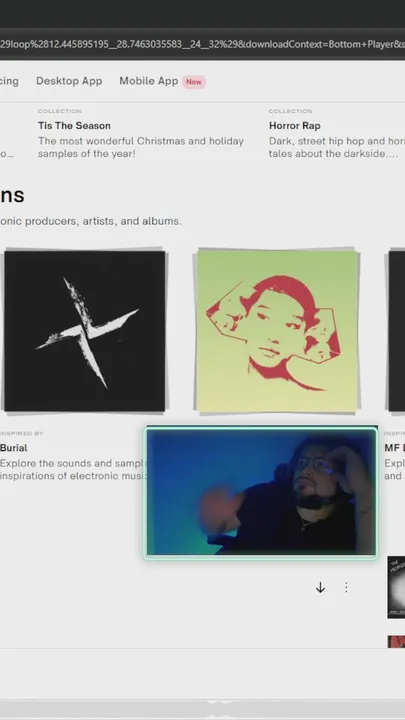The width and height of the screenshot is (405, 720).
Task: Open the small red cover at bottom right
Action: click(x=396, y=641)
